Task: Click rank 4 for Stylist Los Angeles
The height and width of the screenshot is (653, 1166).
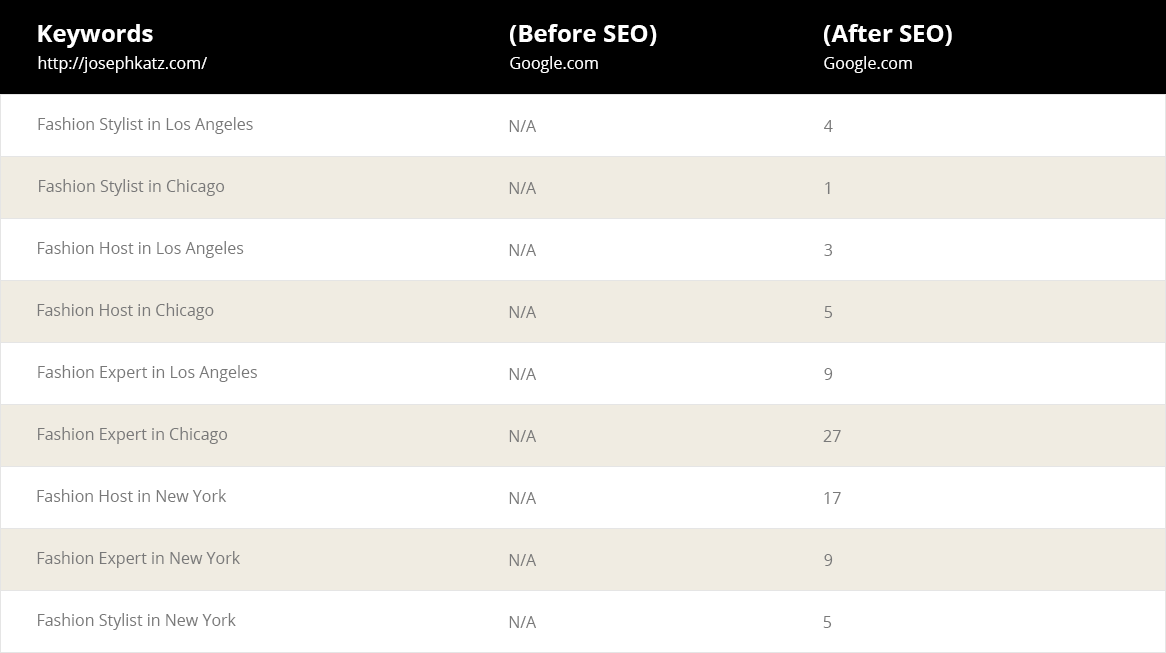Action: [828, 126]
